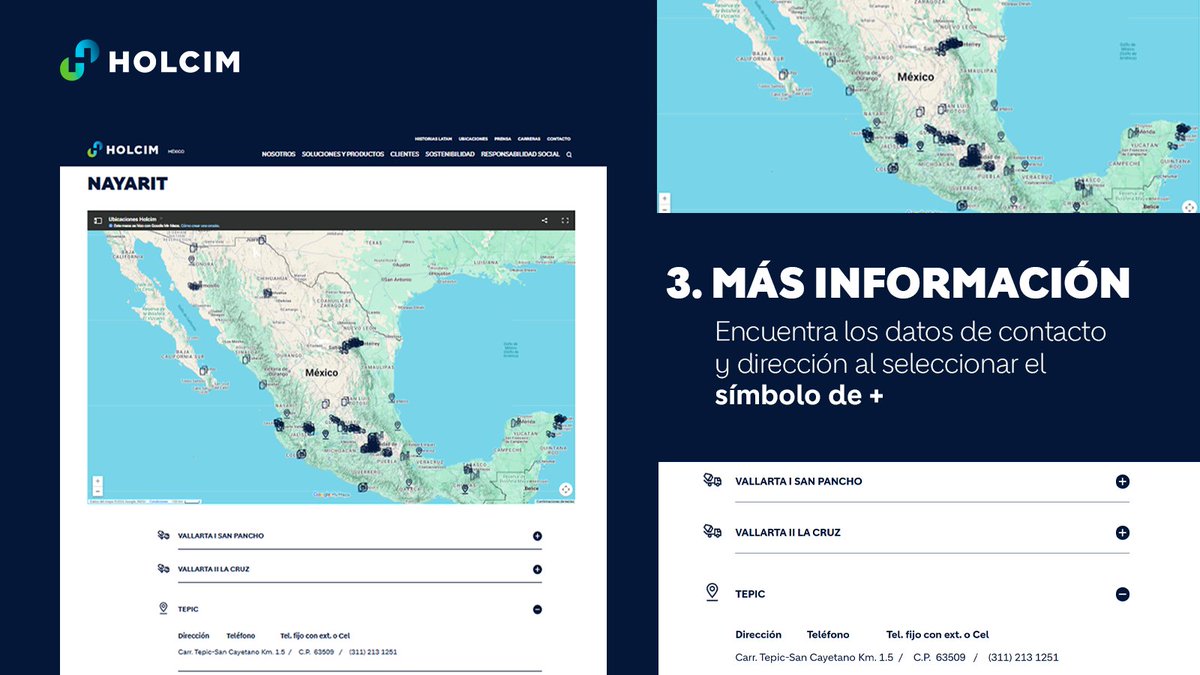The width and height of the screenshot is (1200, 675).
Task: Click the truck icon beside Vallarta II La Cruz on the website page
Action: coord(164,568)
